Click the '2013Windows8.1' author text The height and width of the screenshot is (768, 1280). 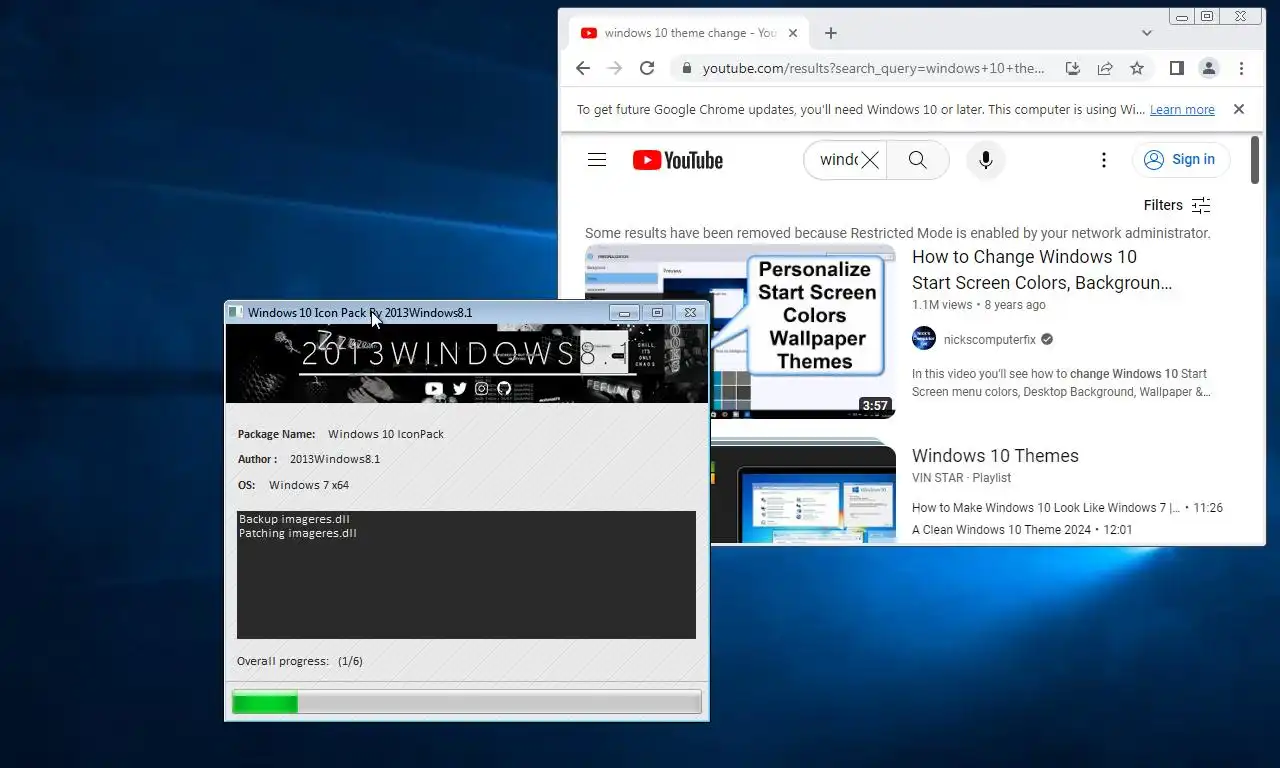[335, 459]
